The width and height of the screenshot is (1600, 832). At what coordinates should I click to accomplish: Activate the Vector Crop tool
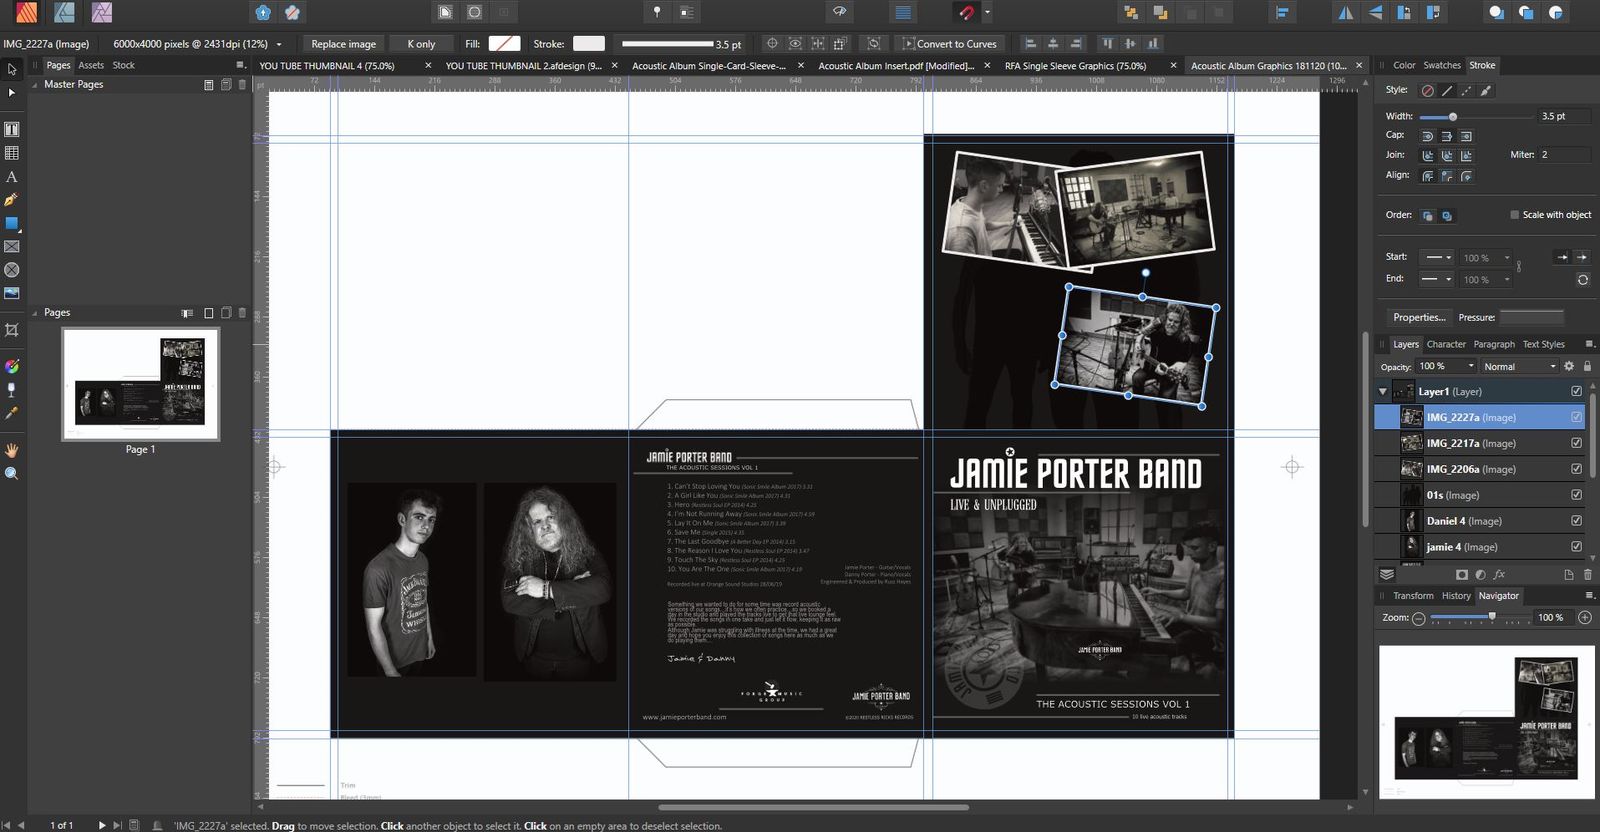(x=12, y=330)
